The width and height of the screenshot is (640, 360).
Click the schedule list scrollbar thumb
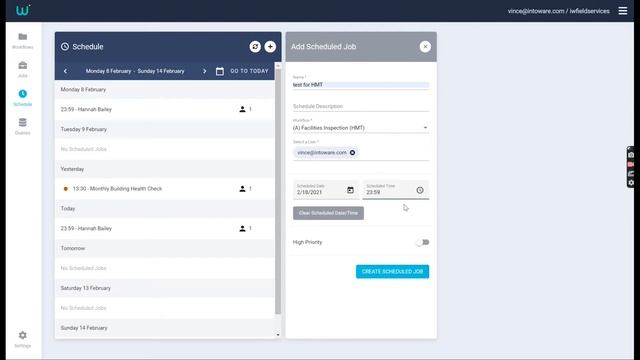(278, 192)
